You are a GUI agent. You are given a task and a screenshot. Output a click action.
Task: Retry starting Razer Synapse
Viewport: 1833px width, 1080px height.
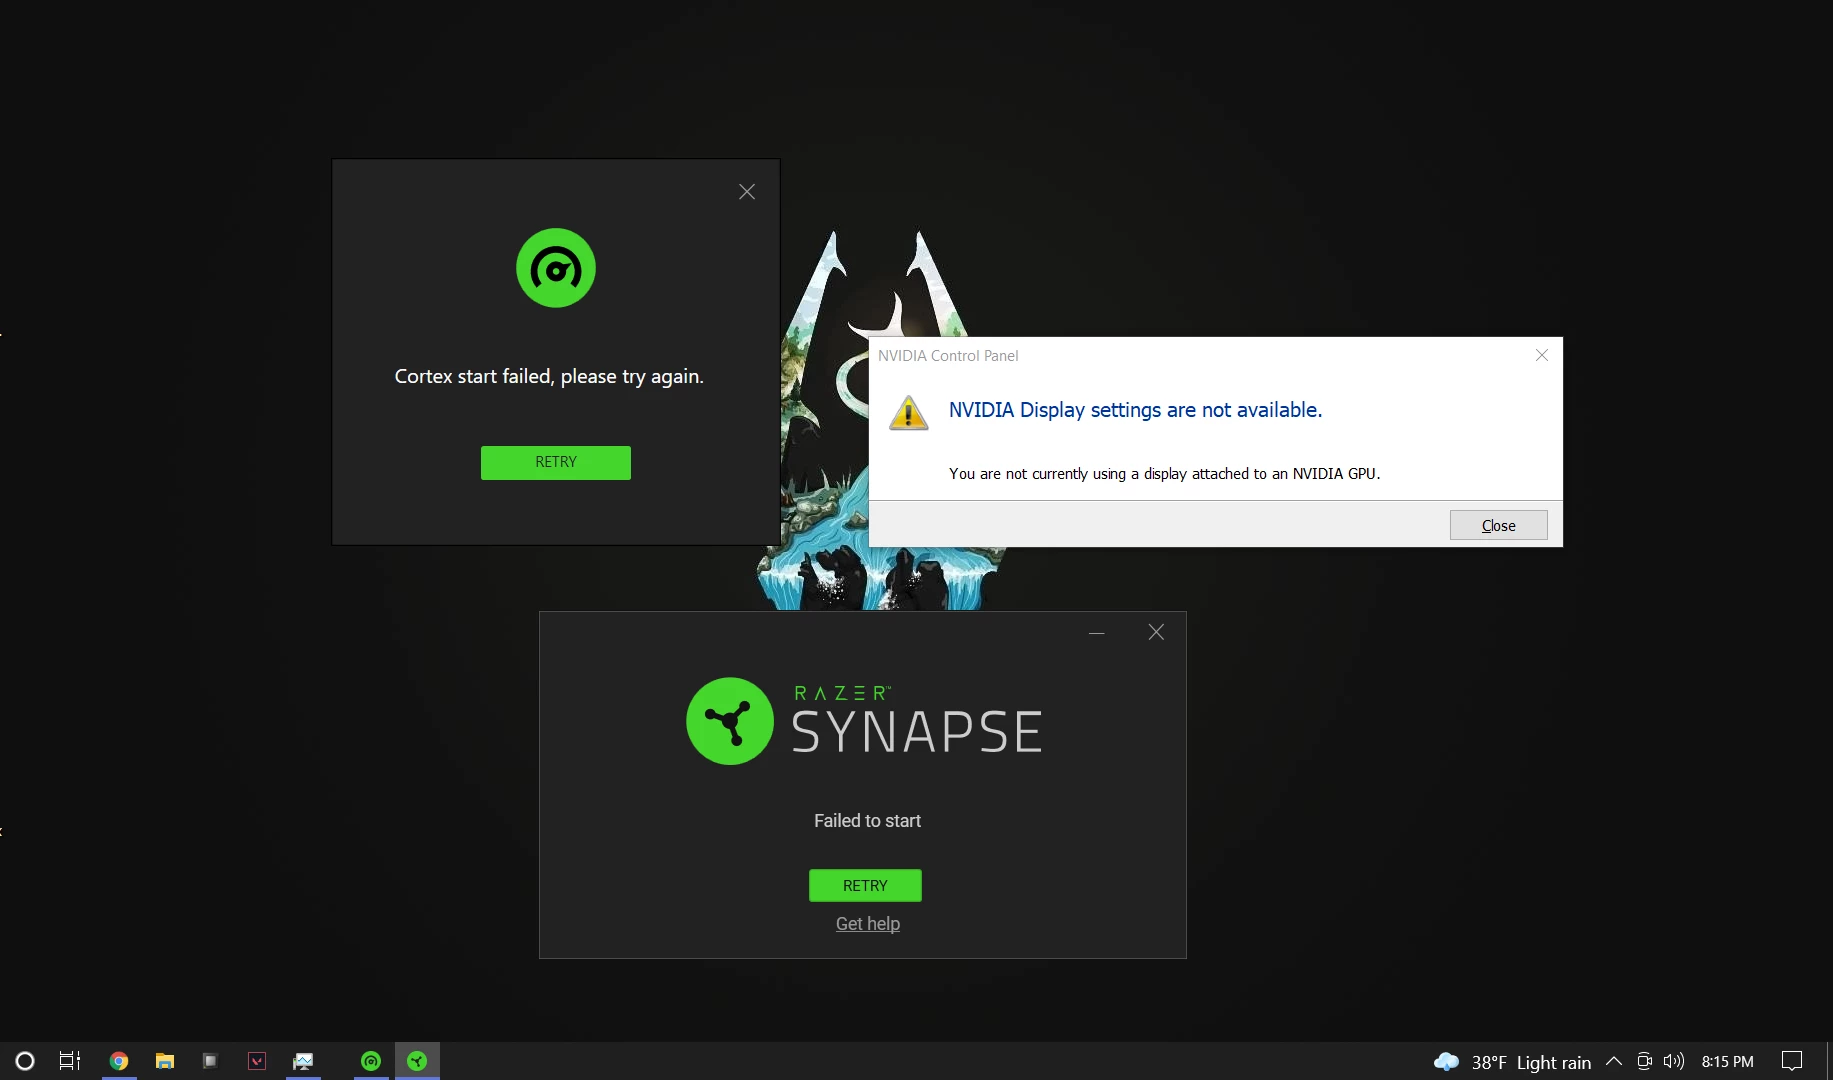[865, 885]
